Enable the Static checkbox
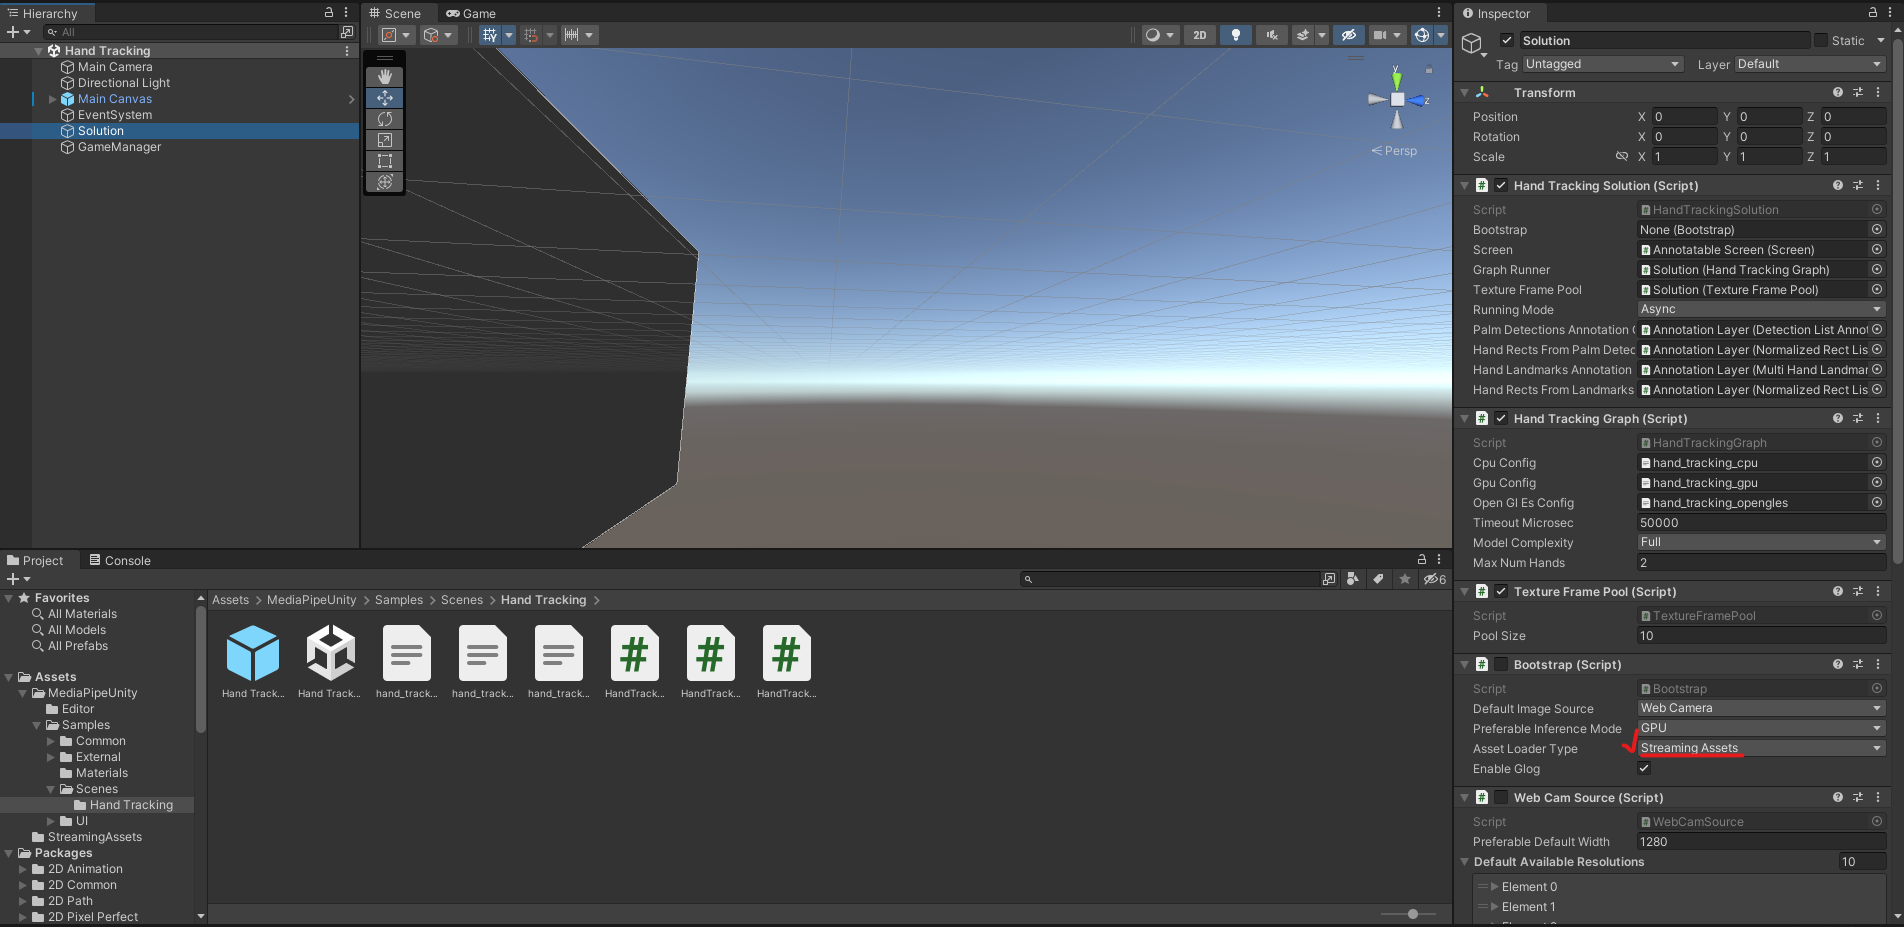The width and height of the screenshot is (1904, 927). point(1821,40)
